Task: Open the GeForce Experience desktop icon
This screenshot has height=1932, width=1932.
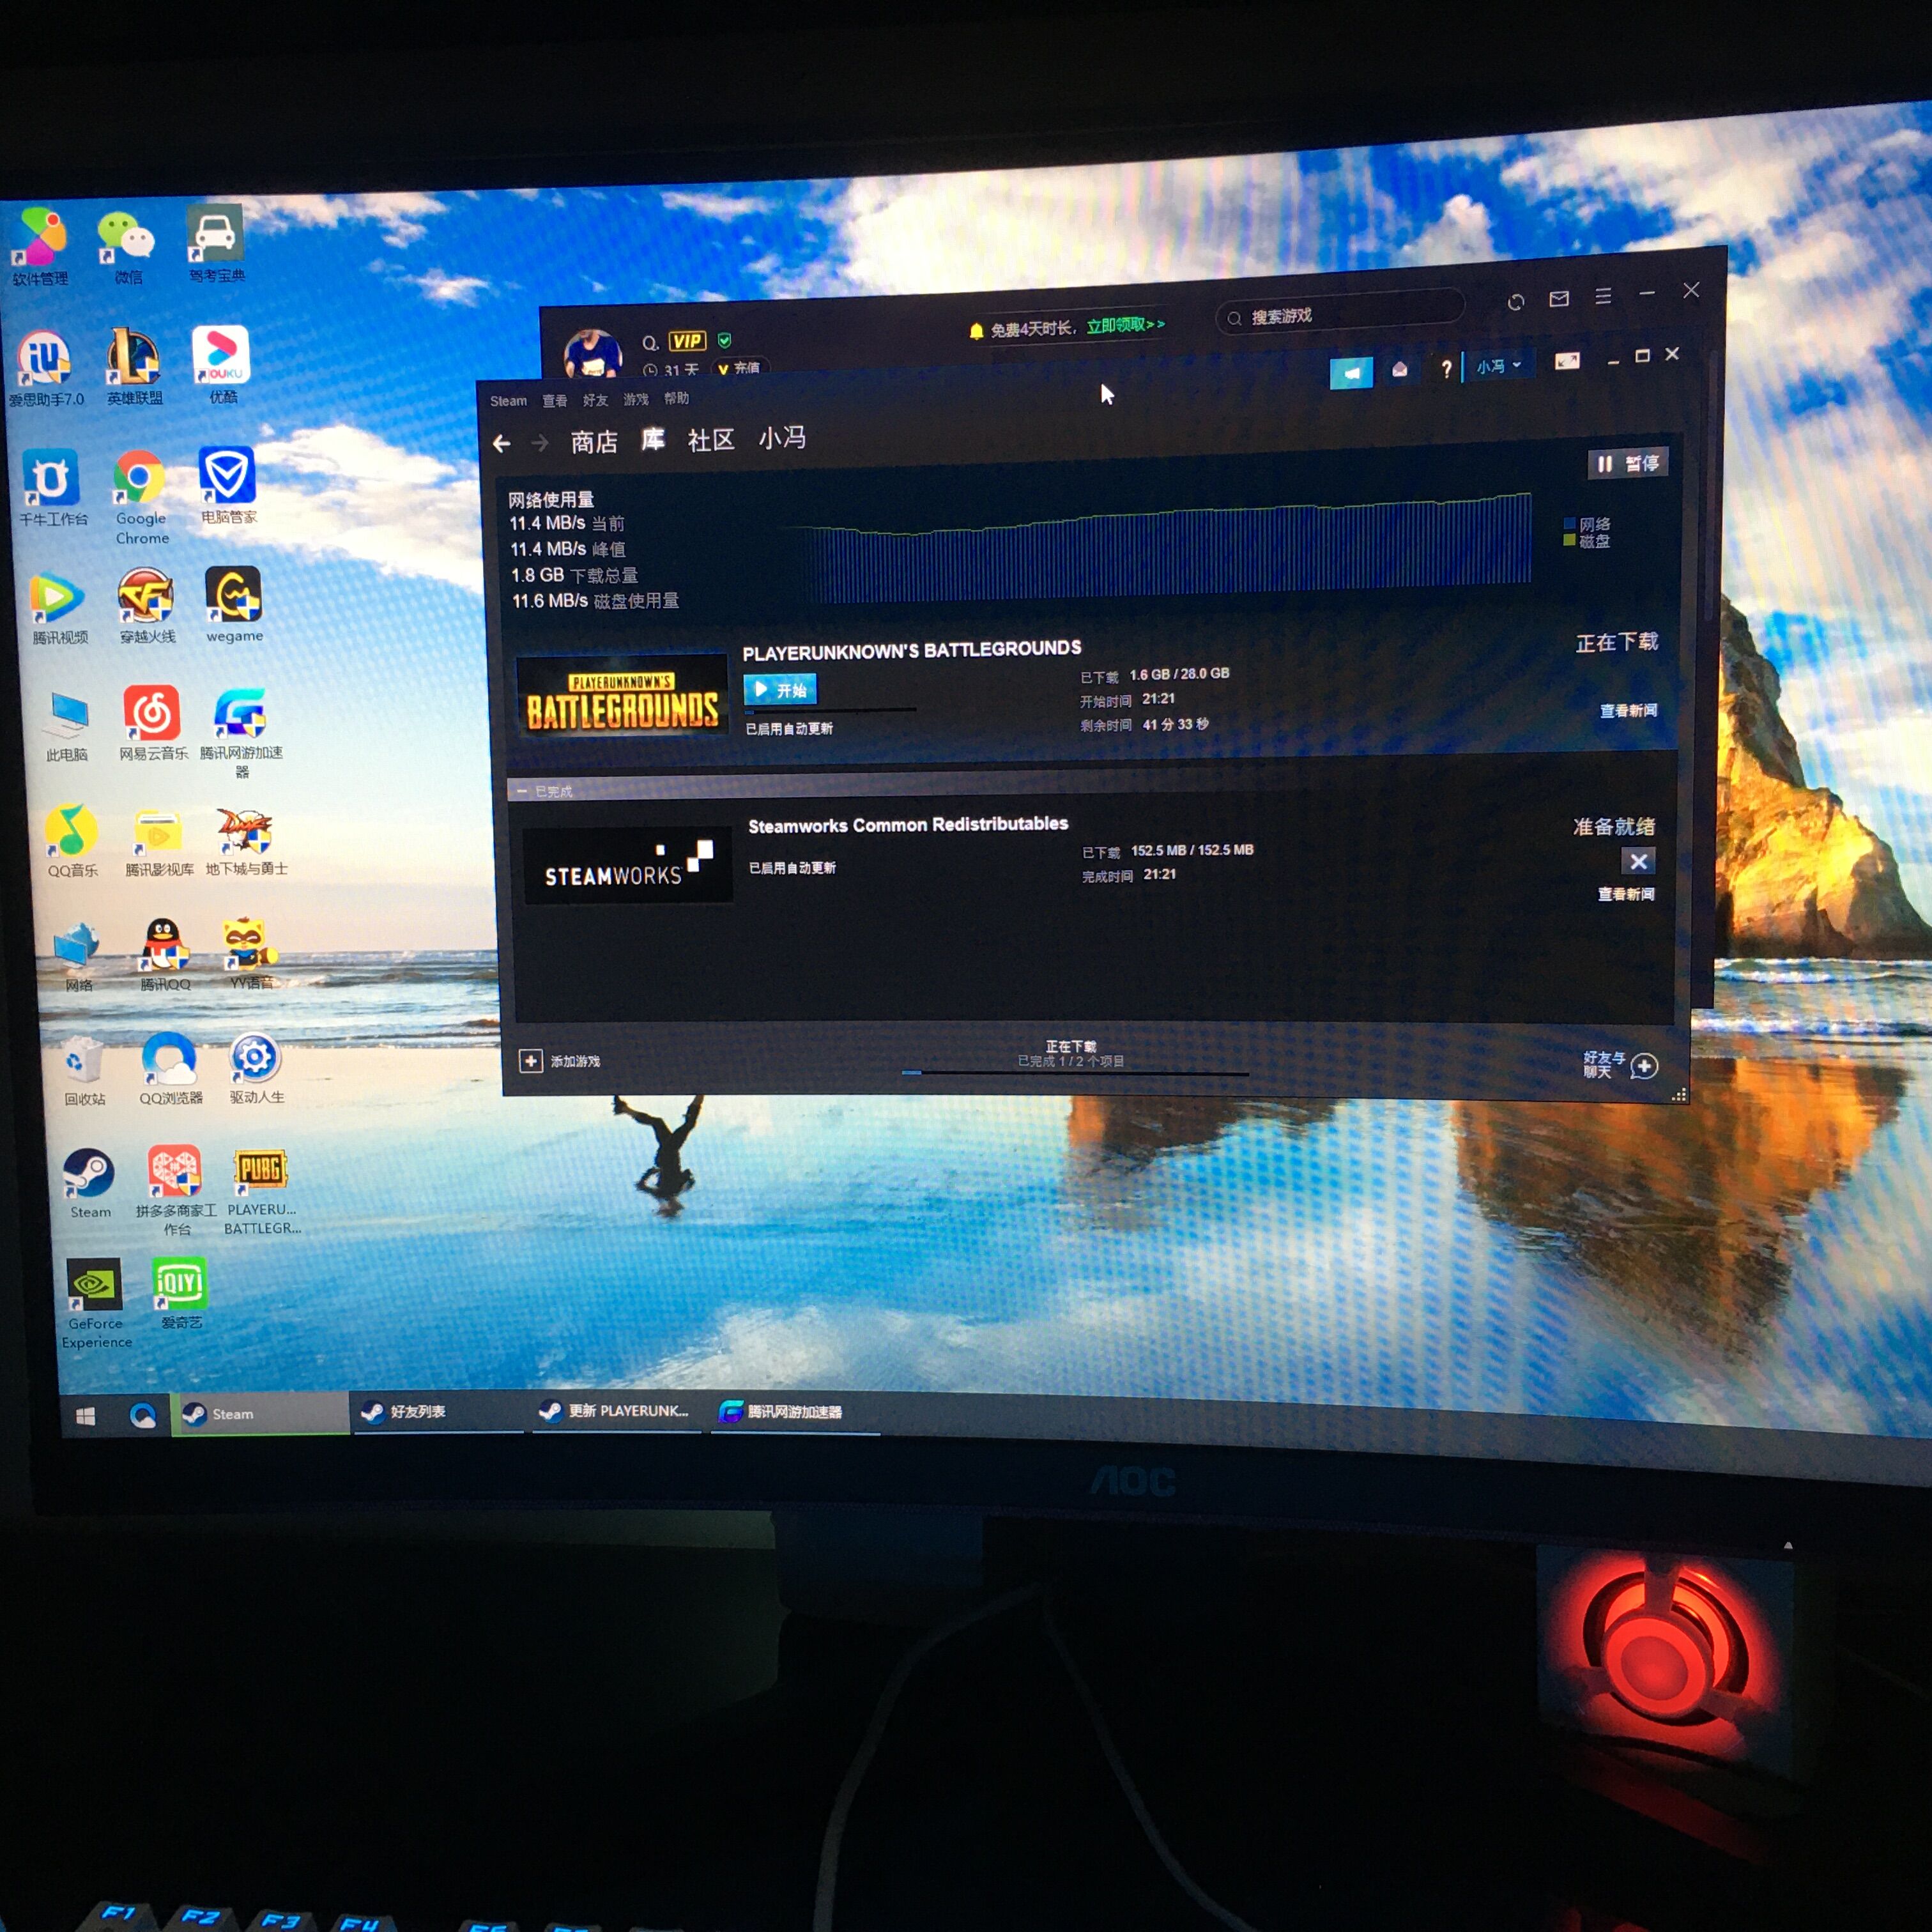Action: pyautogui.click(x=95, y=1285)
